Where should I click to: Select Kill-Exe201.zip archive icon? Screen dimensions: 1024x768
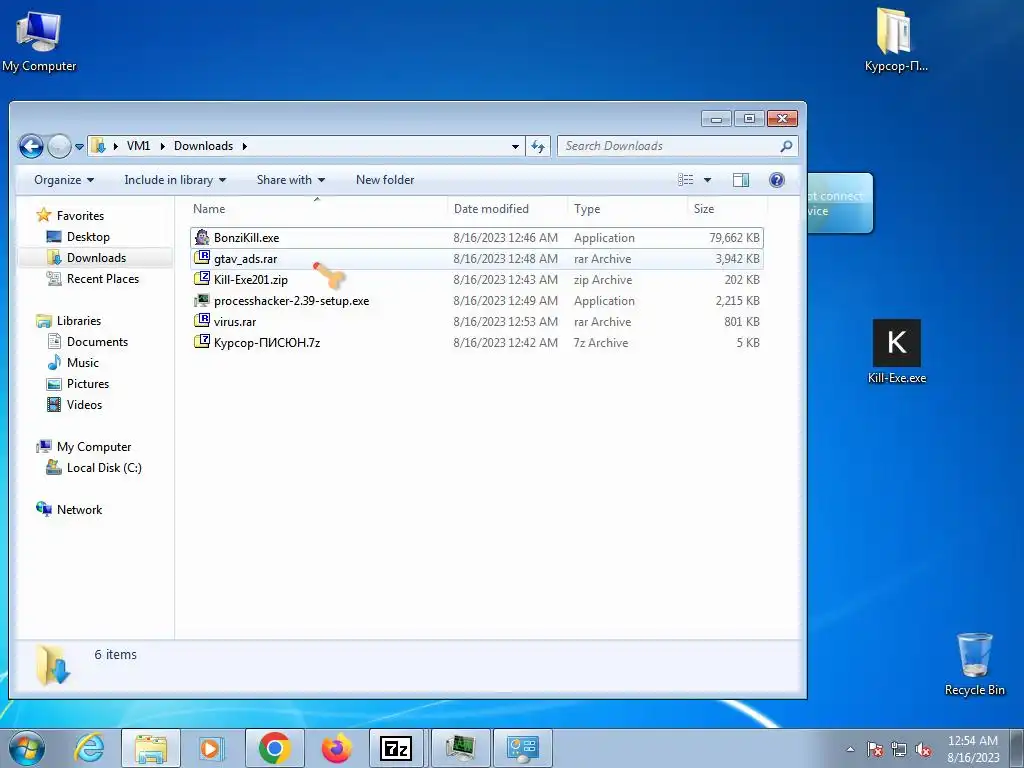coord(202,280)
